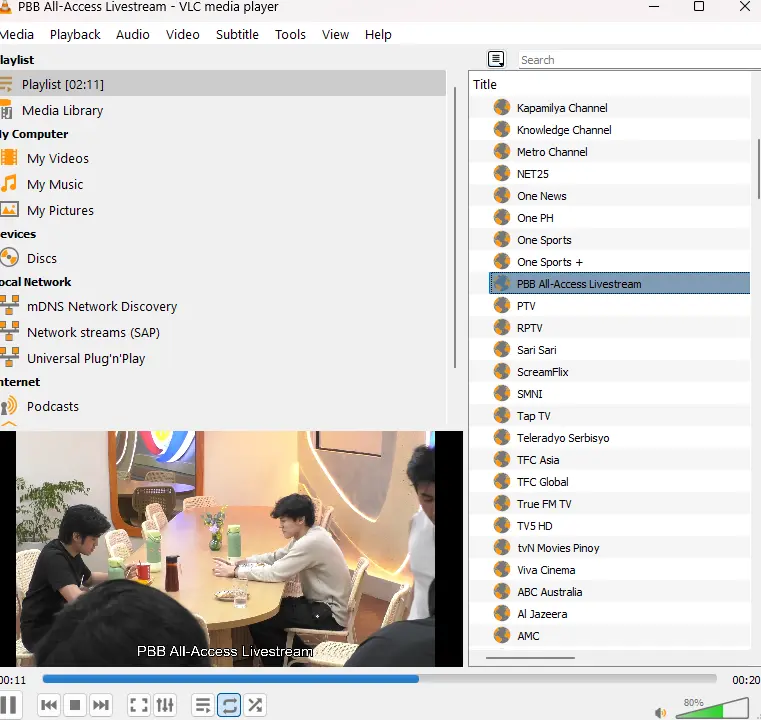The image size is (761, 720).
Task: Seek within the playback progress bar
Action: click(x=380, y=679)
